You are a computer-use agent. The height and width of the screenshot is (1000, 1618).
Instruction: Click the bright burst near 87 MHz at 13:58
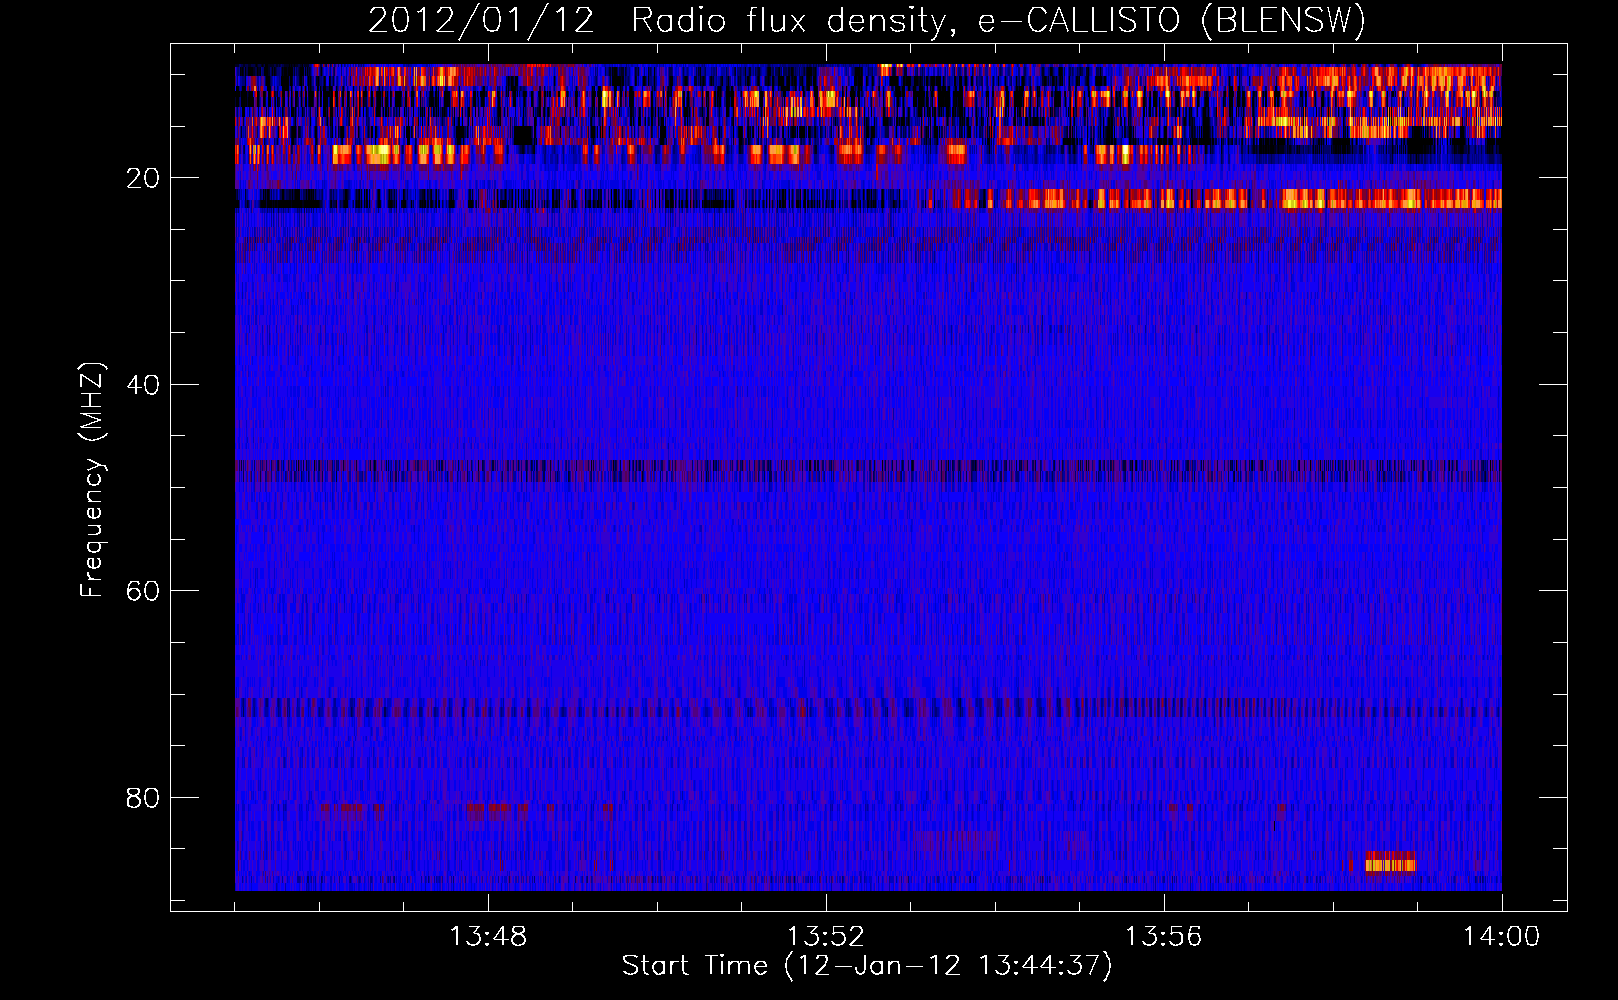[1391, 862]
